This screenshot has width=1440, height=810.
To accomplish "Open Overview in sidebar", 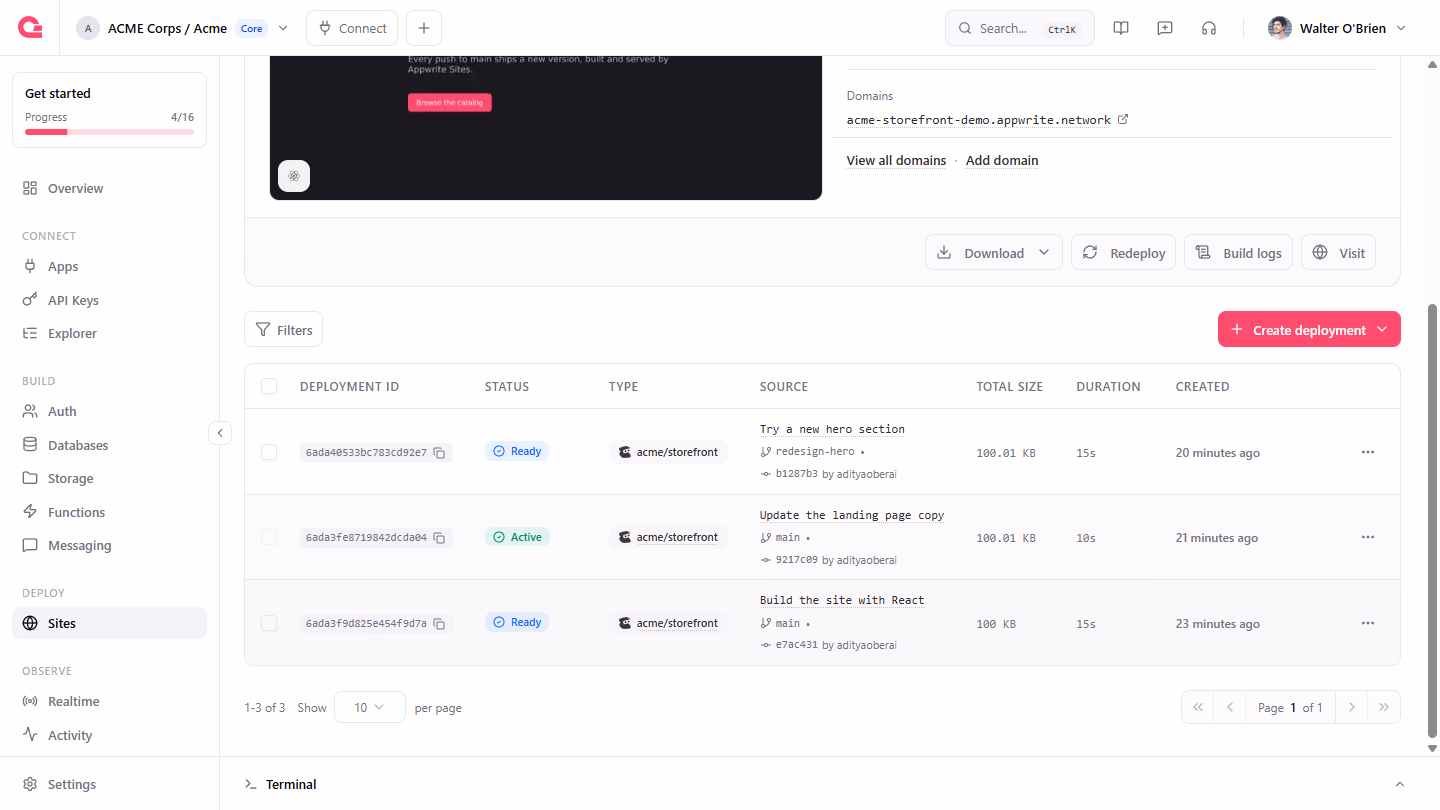I will [110, 188].
